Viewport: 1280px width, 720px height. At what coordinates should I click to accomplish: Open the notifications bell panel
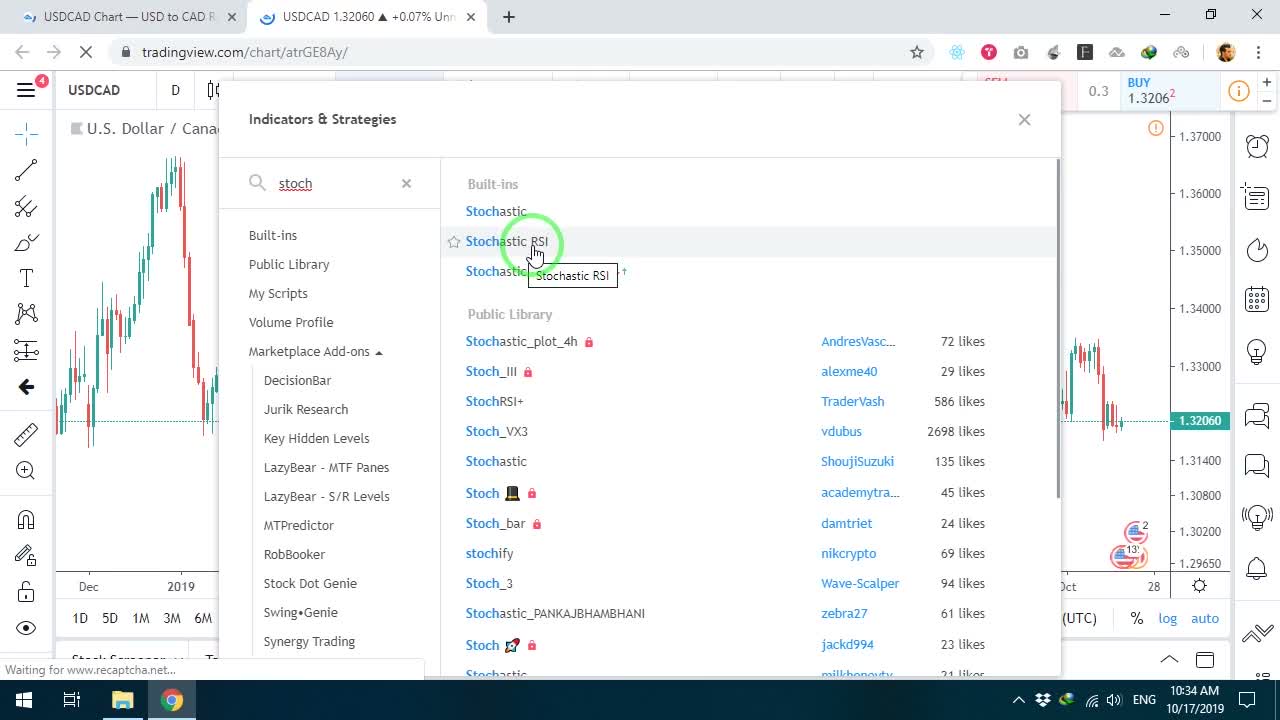pyautogui.click(x=1257, y=569)
